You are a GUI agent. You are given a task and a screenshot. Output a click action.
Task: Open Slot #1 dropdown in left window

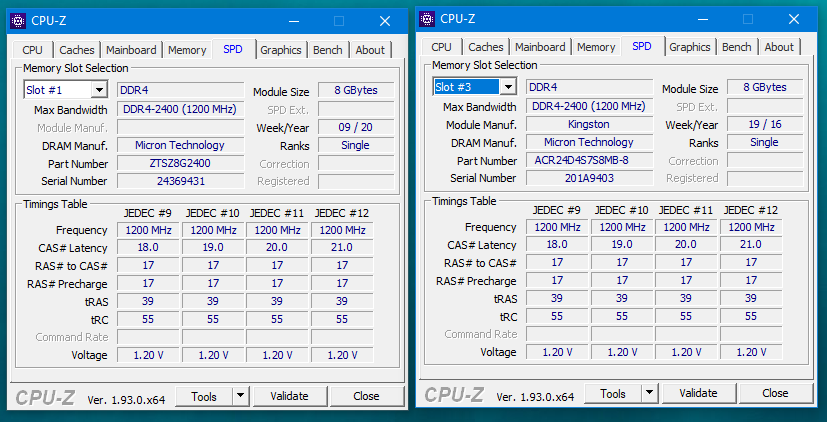click(x=99, y=90)
